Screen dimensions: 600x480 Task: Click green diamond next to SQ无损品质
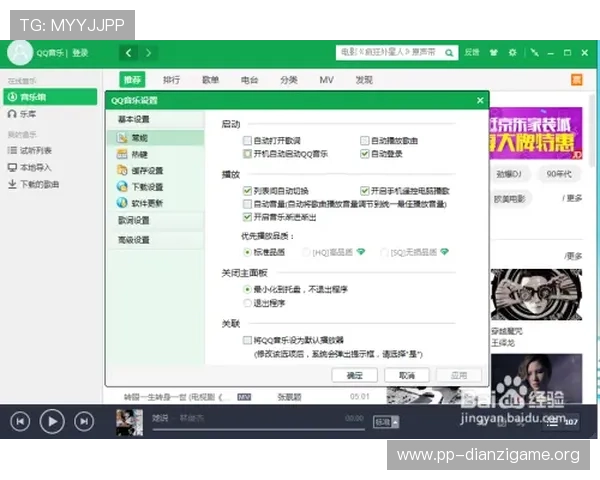pos(444,252)
